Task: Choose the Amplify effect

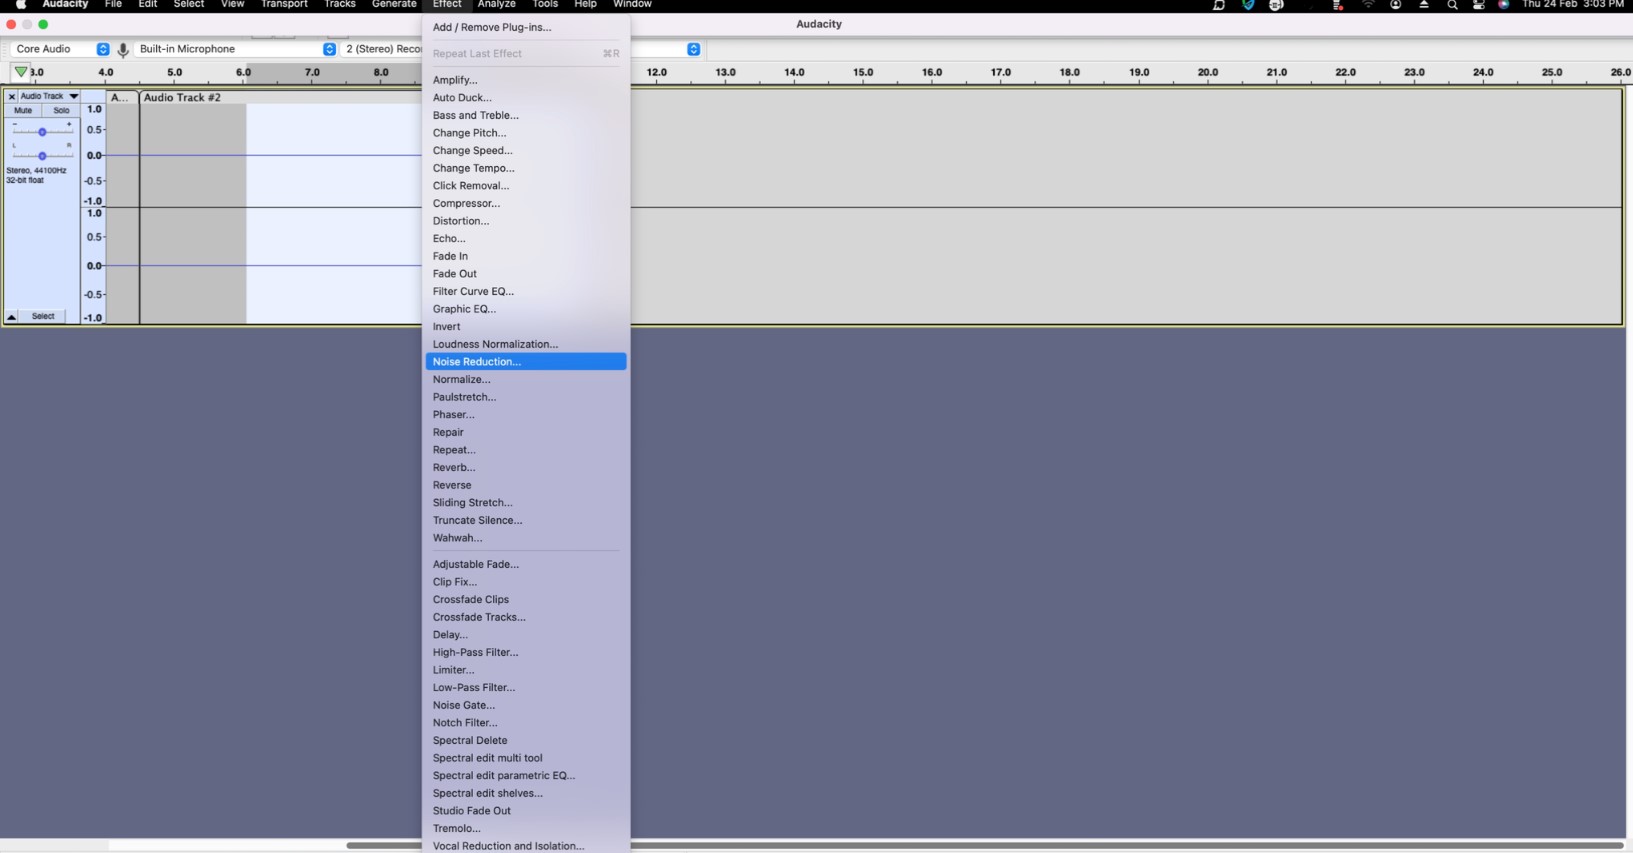Action: (x=526, y=80)
